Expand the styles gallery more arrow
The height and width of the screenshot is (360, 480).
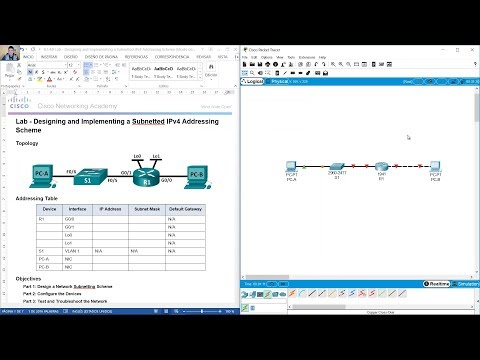click(200, 78)
